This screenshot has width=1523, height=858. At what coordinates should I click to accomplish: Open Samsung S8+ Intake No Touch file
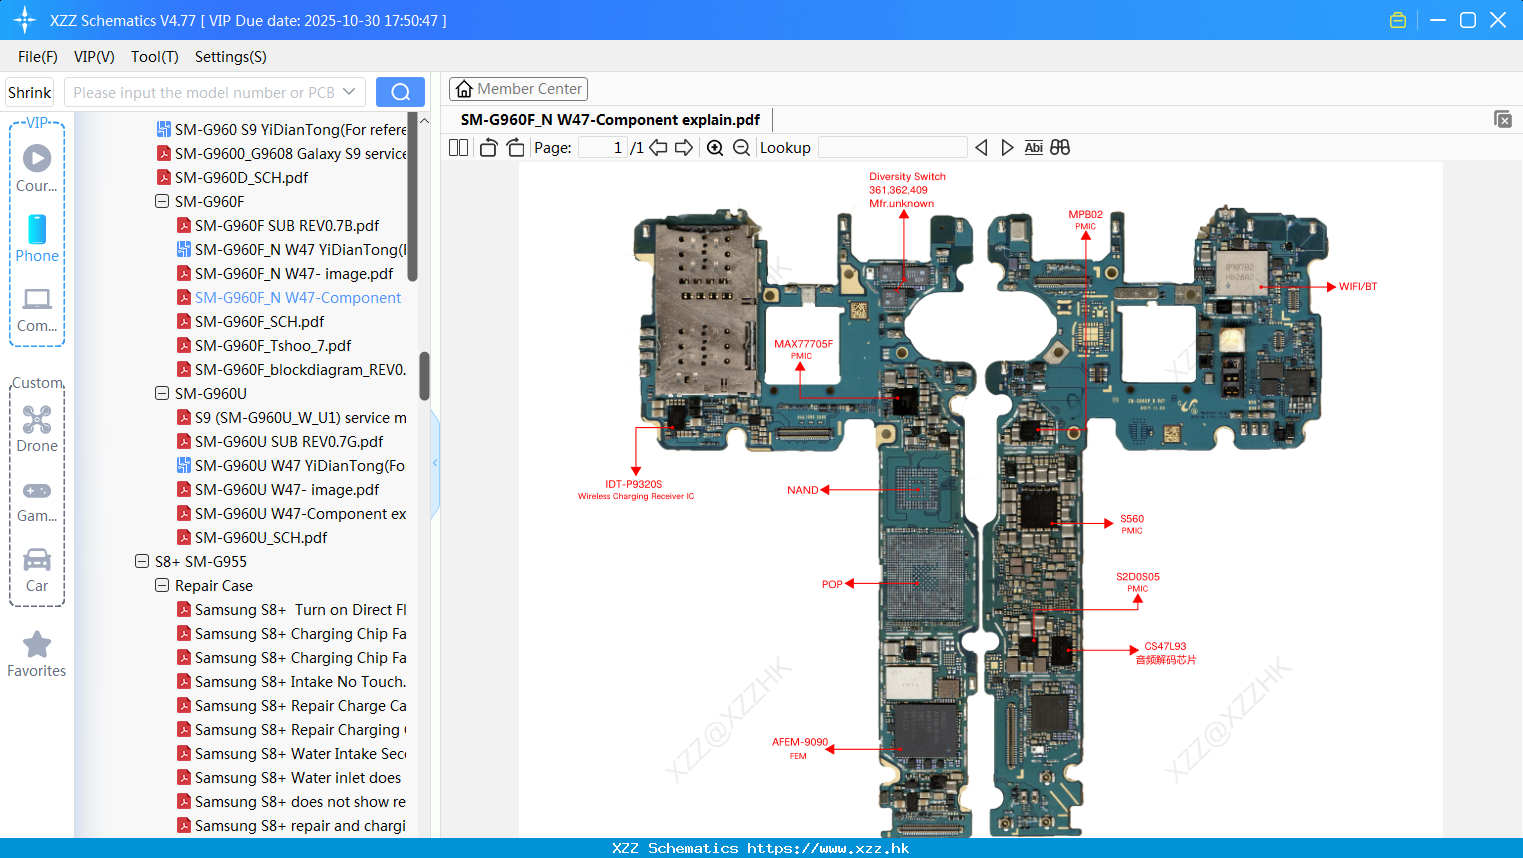[300, 681]
